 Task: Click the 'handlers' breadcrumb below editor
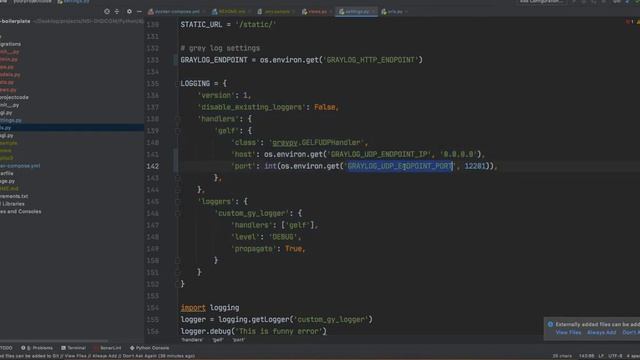[x=192, y=340]
